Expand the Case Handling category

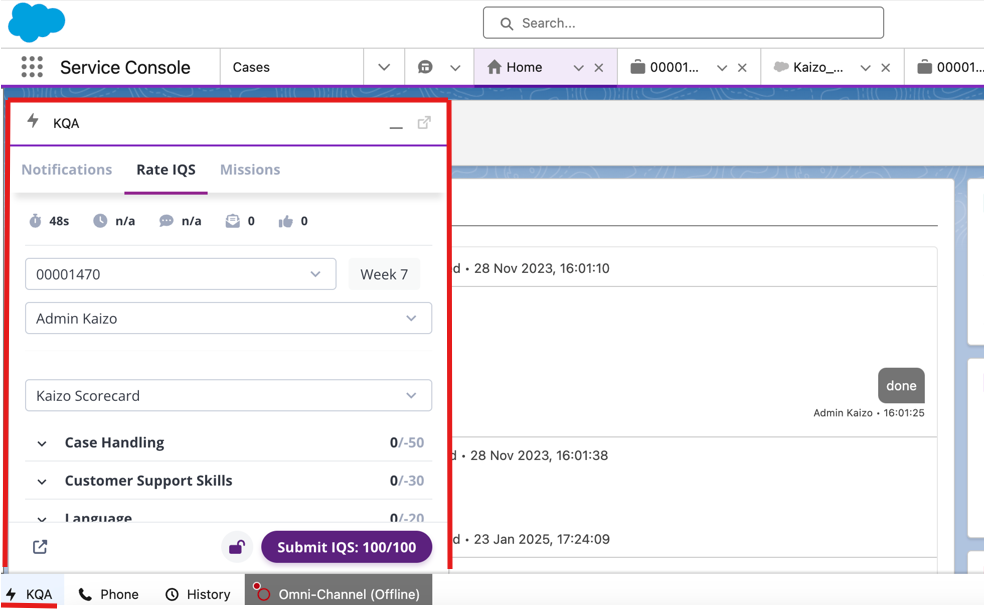pos(41,443)
